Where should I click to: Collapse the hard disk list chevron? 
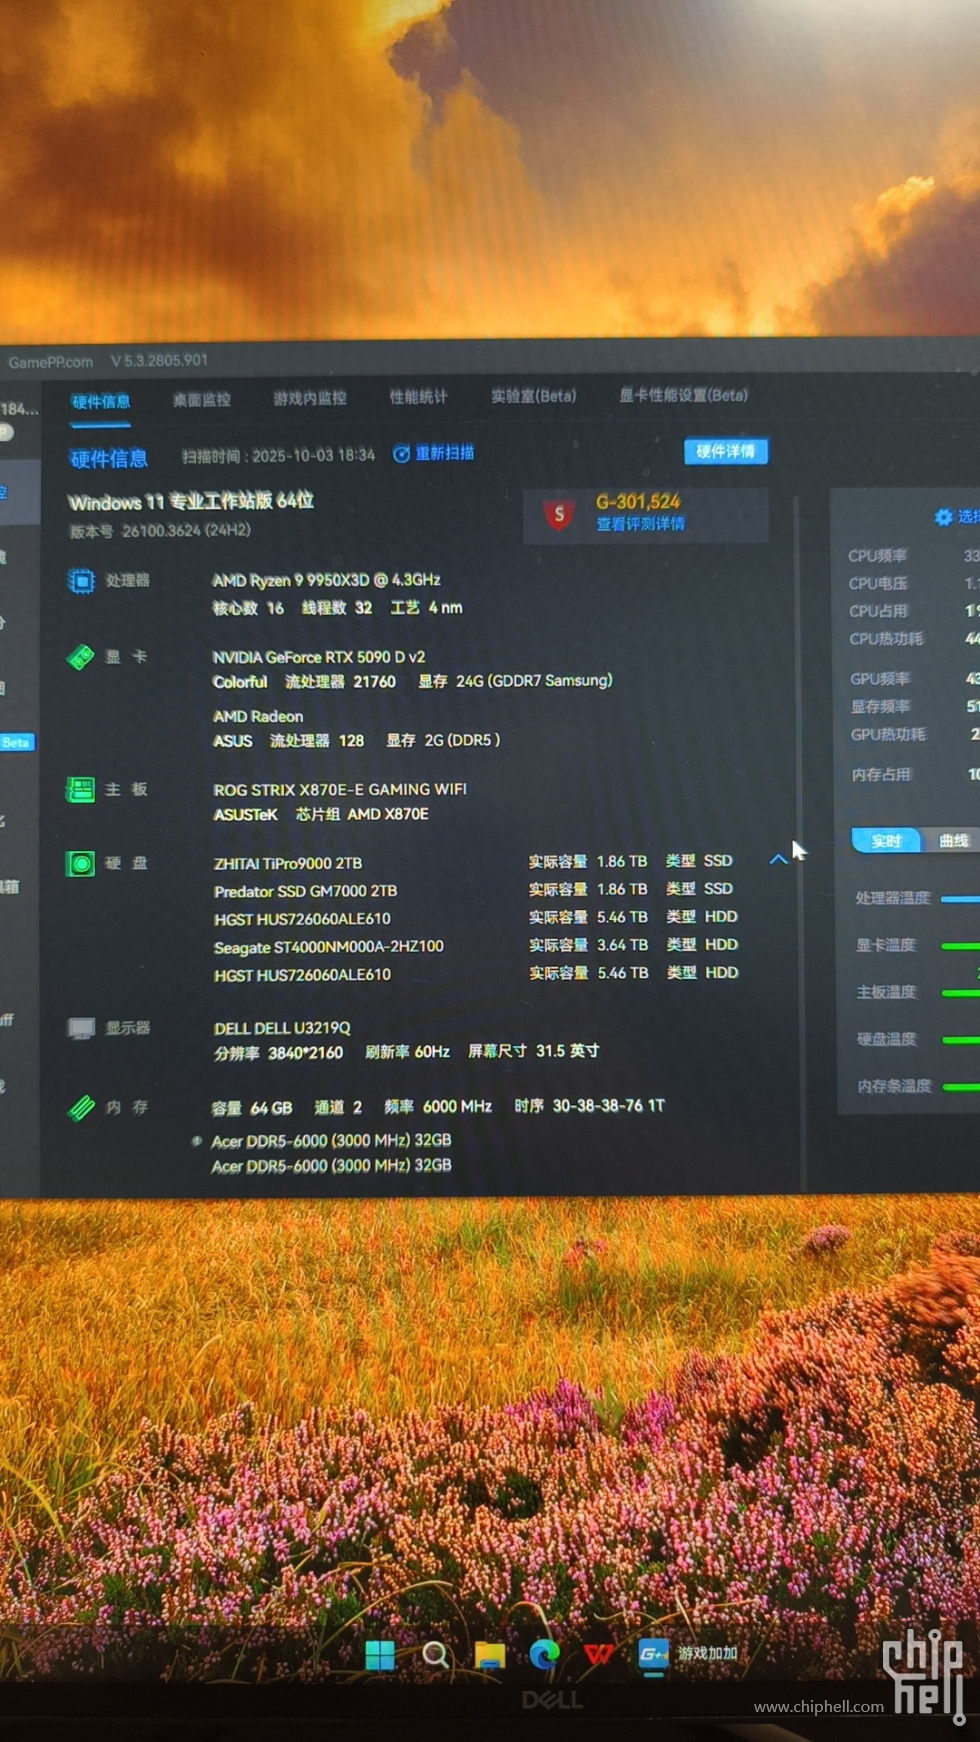tap(778, 860)
